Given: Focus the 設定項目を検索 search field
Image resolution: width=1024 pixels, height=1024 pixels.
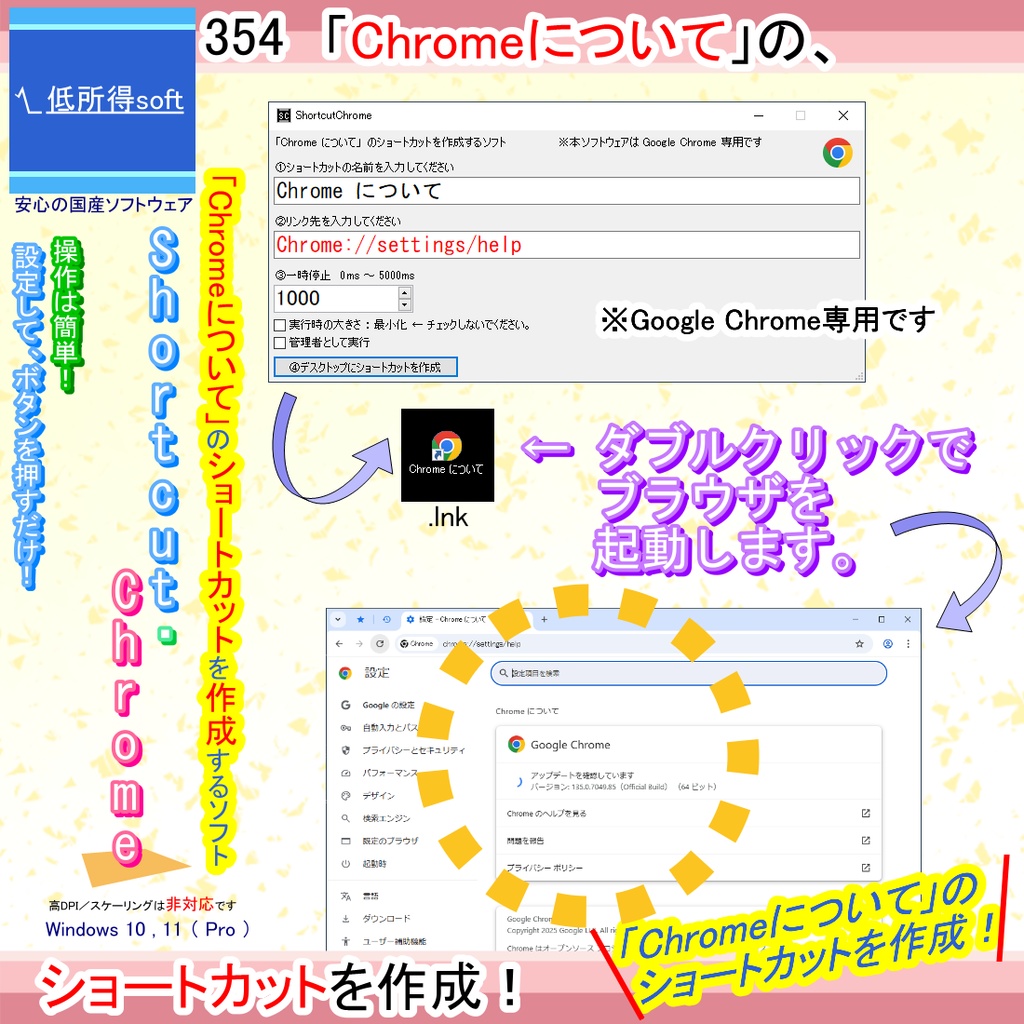Looking at the screenshot, I should 688,673.
